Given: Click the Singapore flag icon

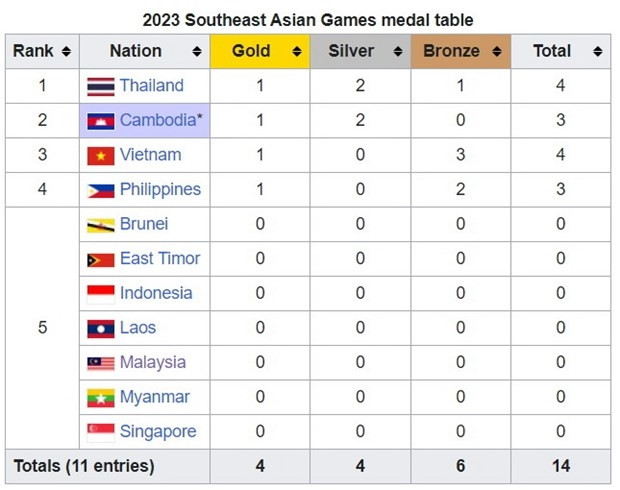Looking at the screenshot, I should pos(101,433).
